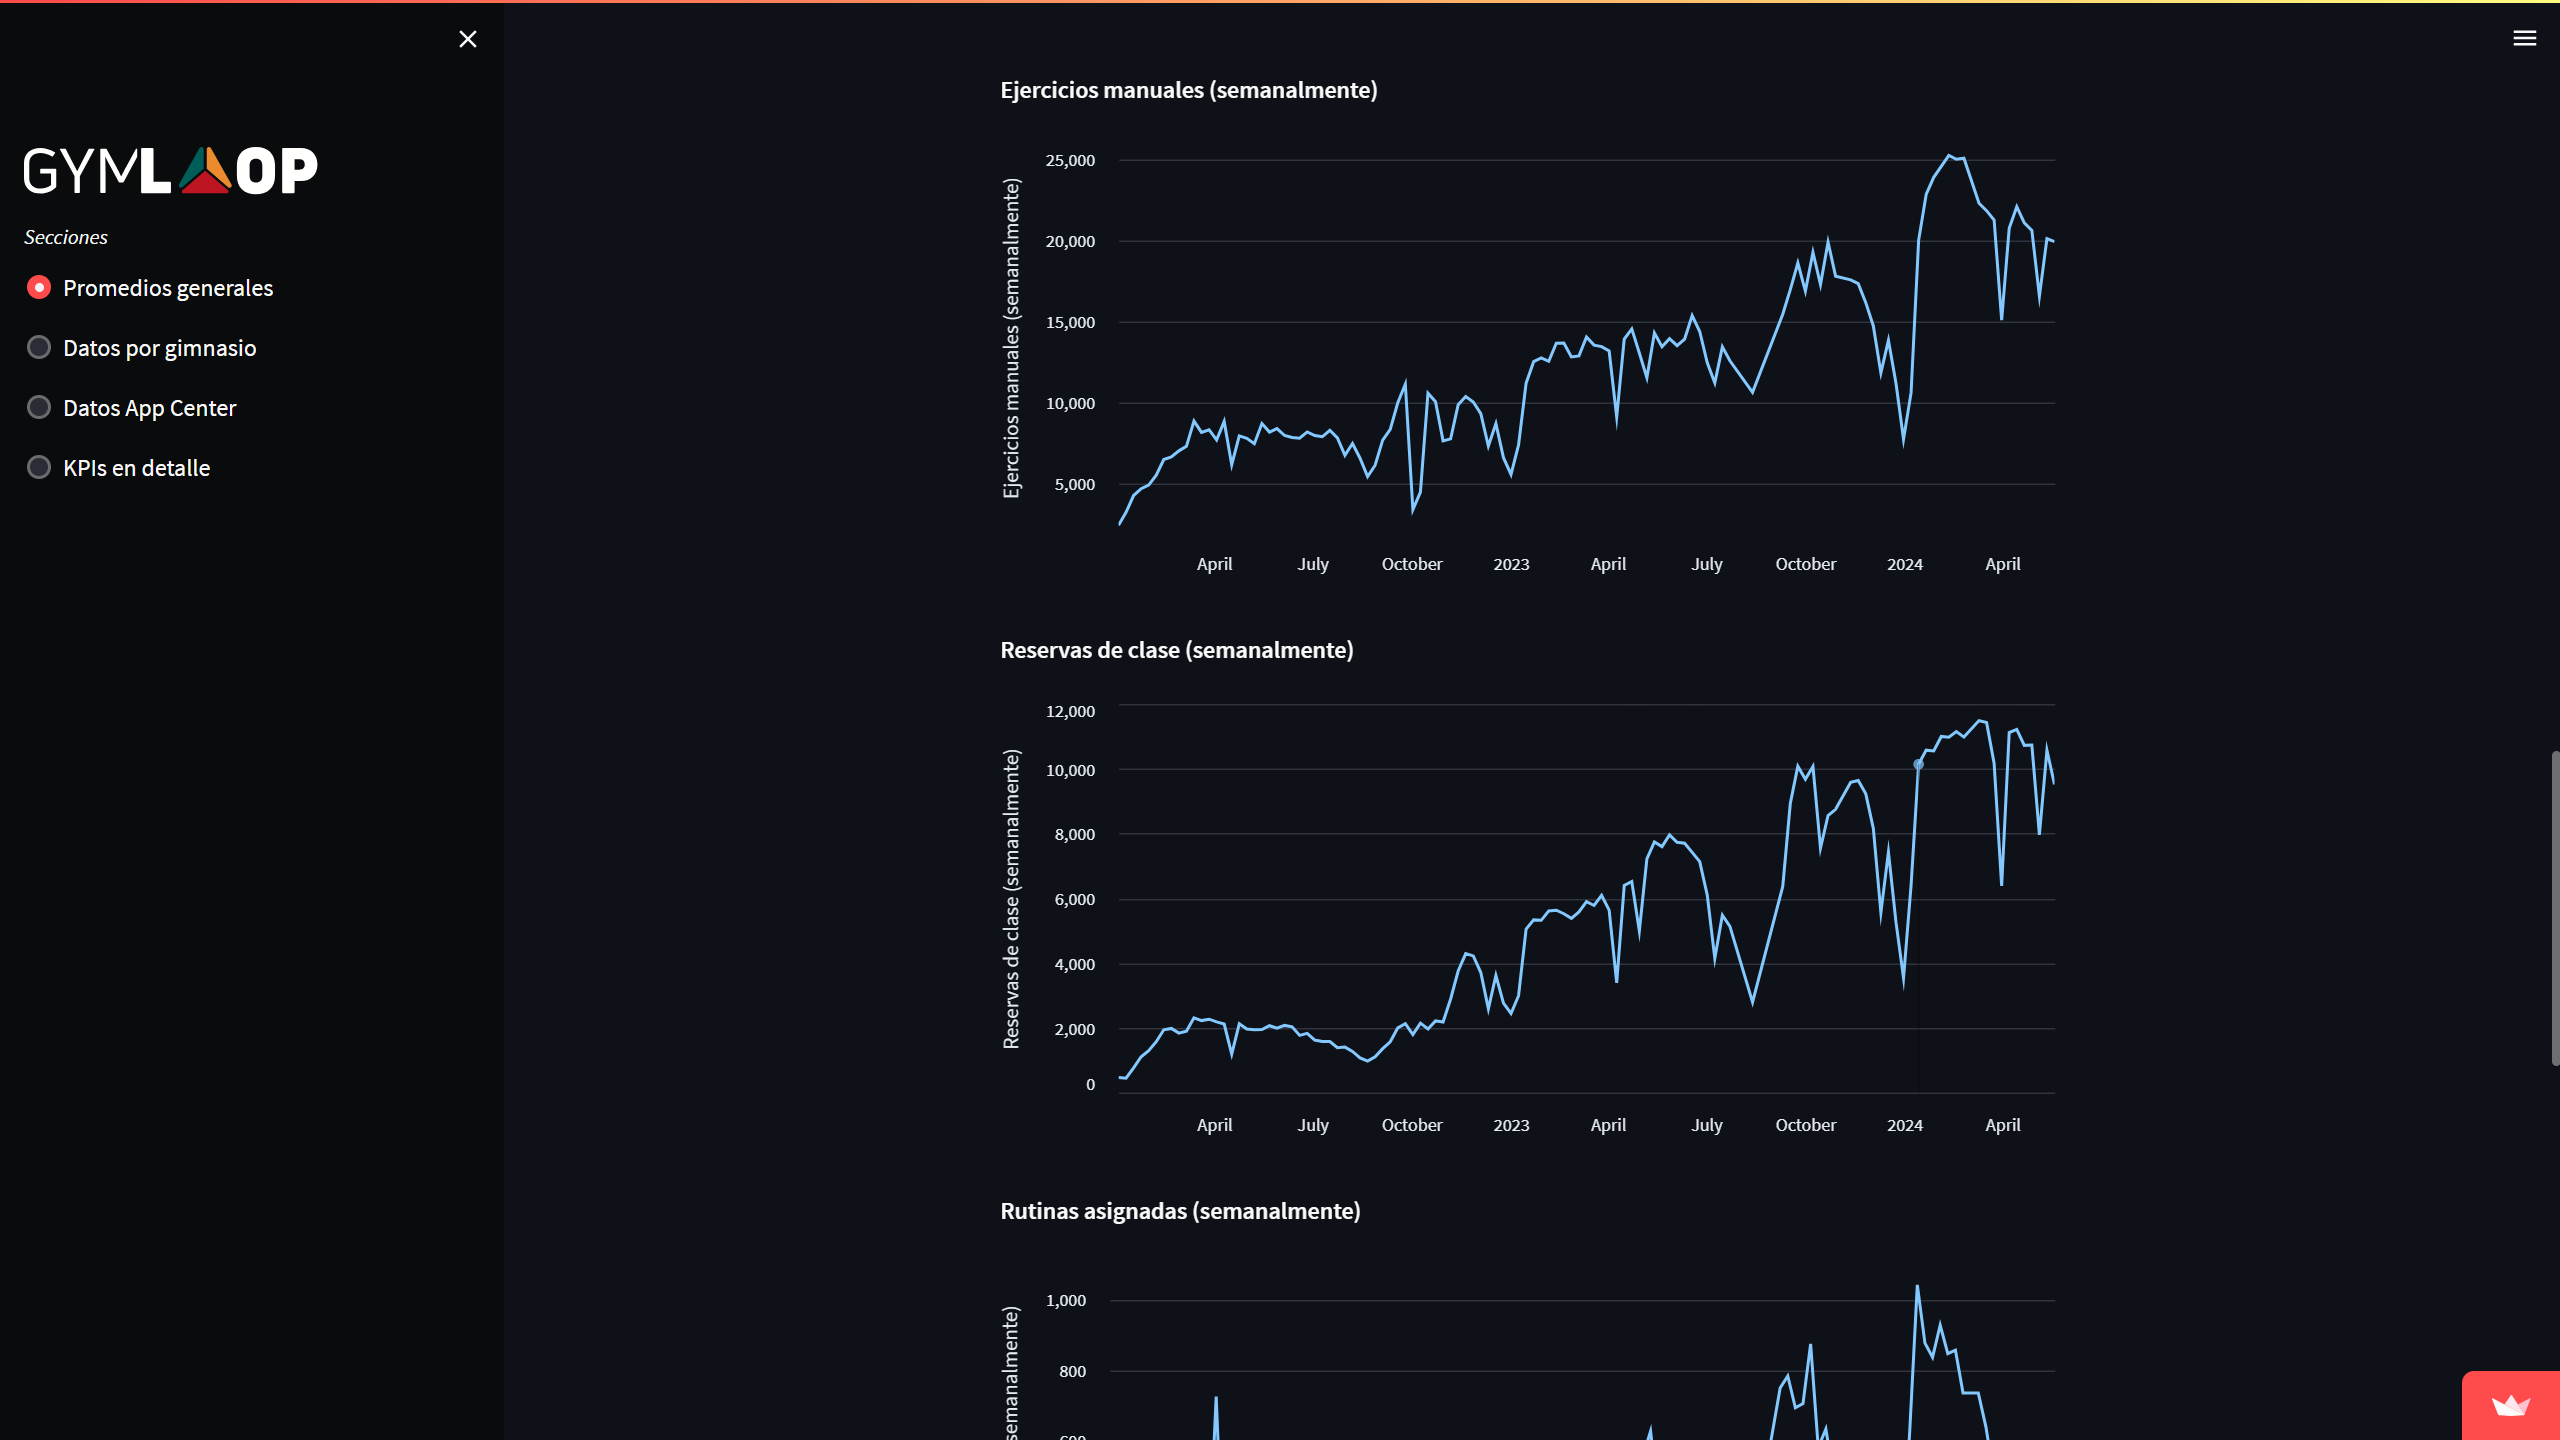Select Datos por gimnasio radio option
This screenshot has height=1440, width=2560.
(x=142, y=348)
